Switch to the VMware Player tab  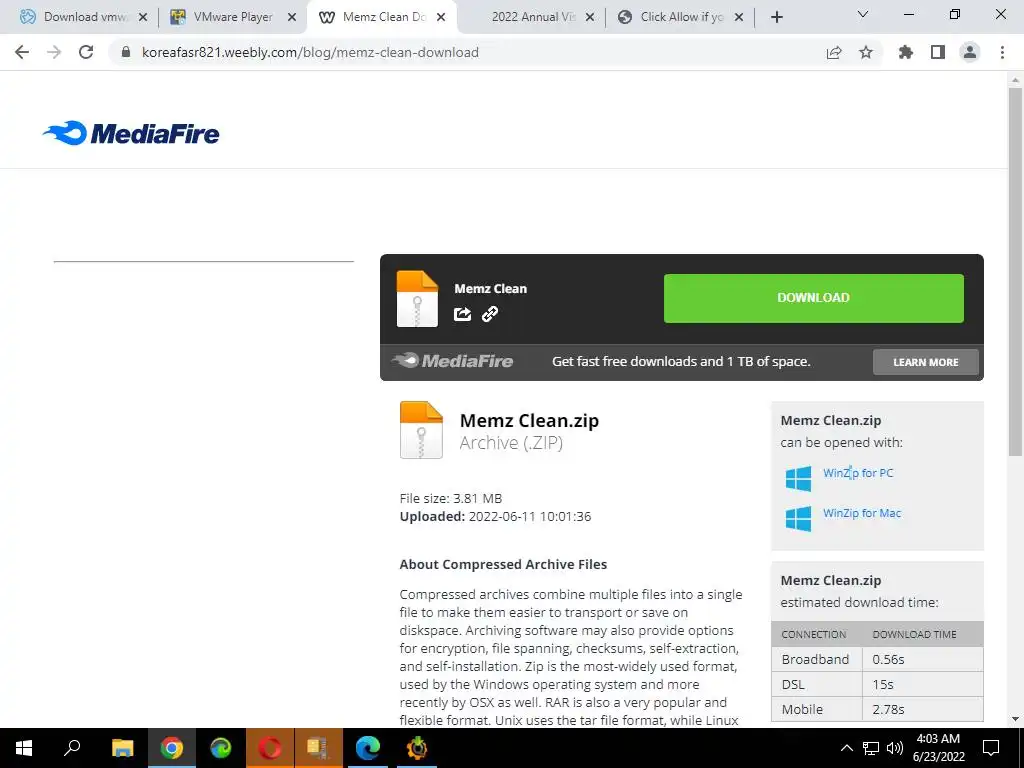tap(233, 17)
